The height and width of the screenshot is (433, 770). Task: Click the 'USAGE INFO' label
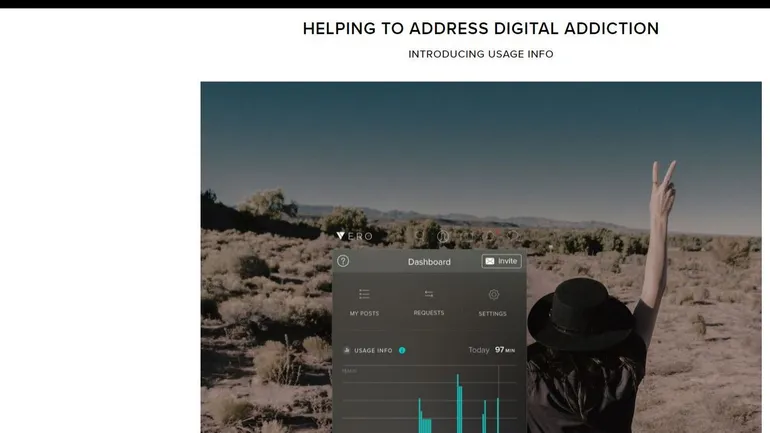click(x=373, y=351)
